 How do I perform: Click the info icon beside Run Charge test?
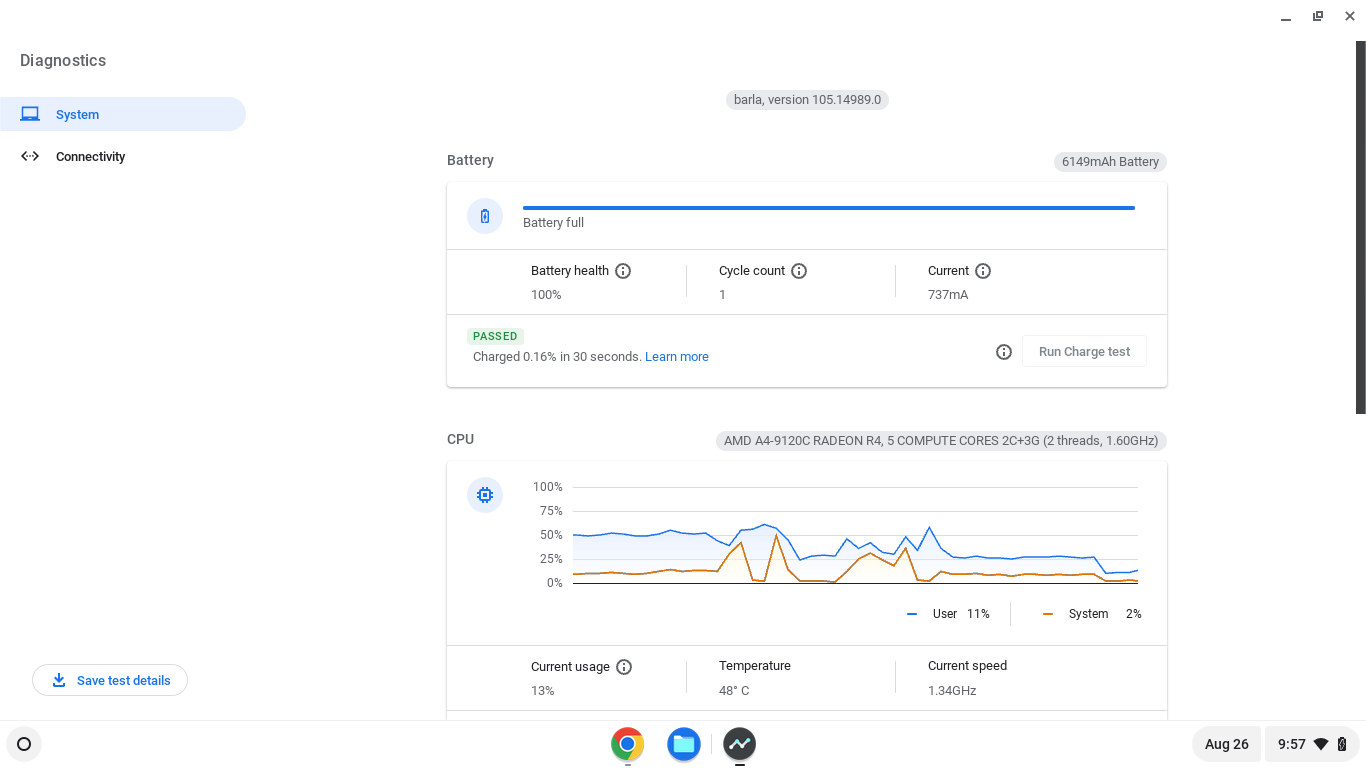(1004, 352)
